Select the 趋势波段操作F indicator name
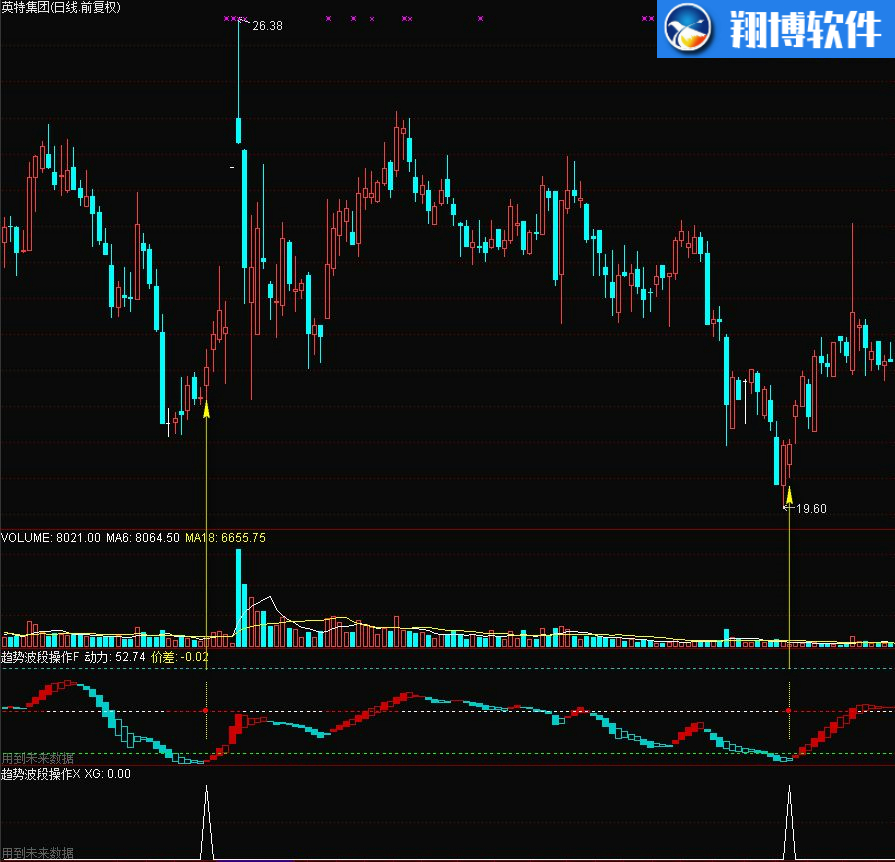The width and height of the screenshot is (895, 862). 41,657
